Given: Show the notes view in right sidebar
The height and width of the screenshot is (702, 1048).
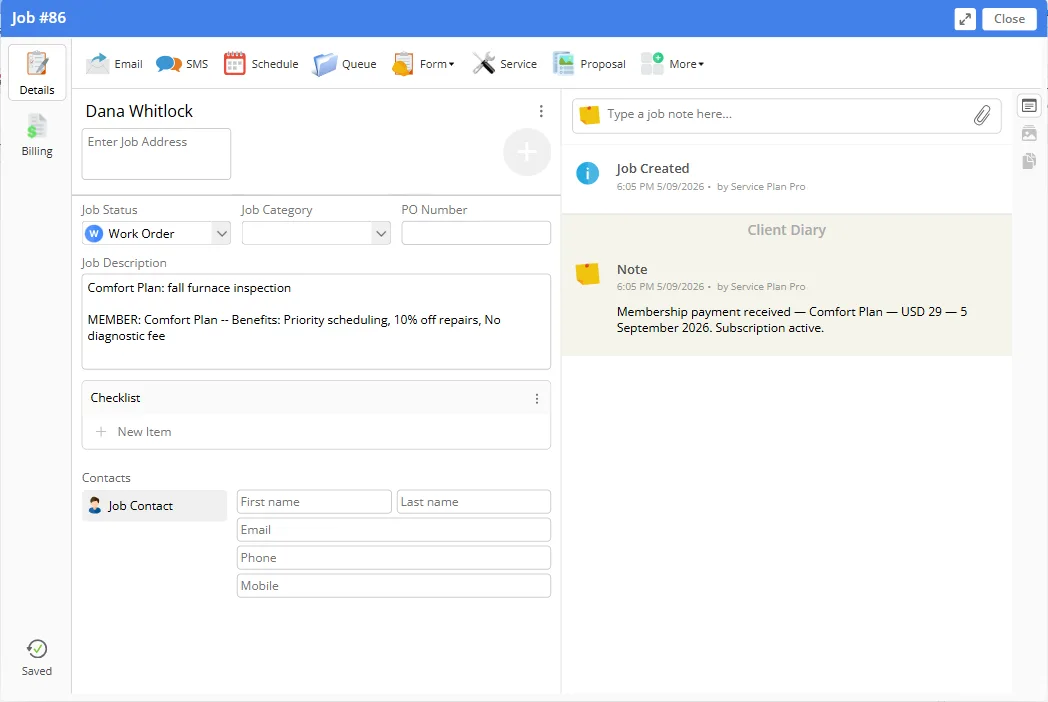Looking at the screenshot, I should (x=1029, y=106).
